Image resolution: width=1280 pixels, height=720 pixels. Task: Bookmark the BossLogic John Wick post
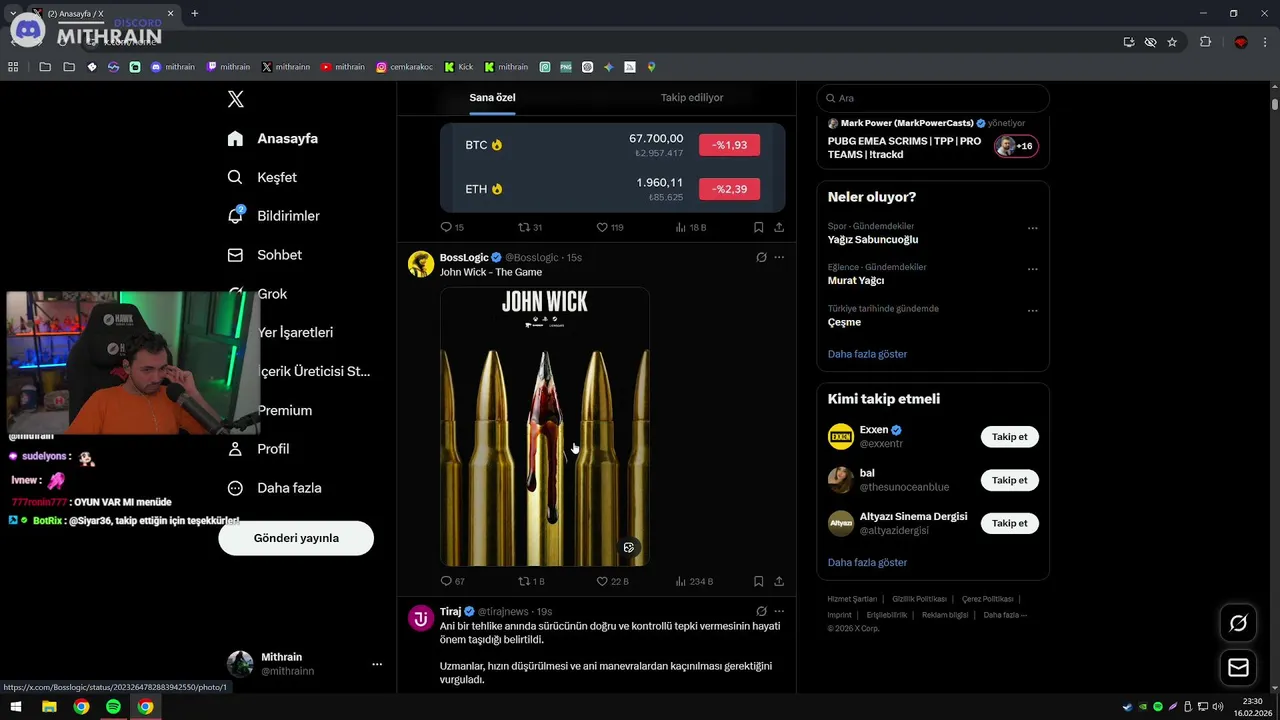click(x=759, y=581)
